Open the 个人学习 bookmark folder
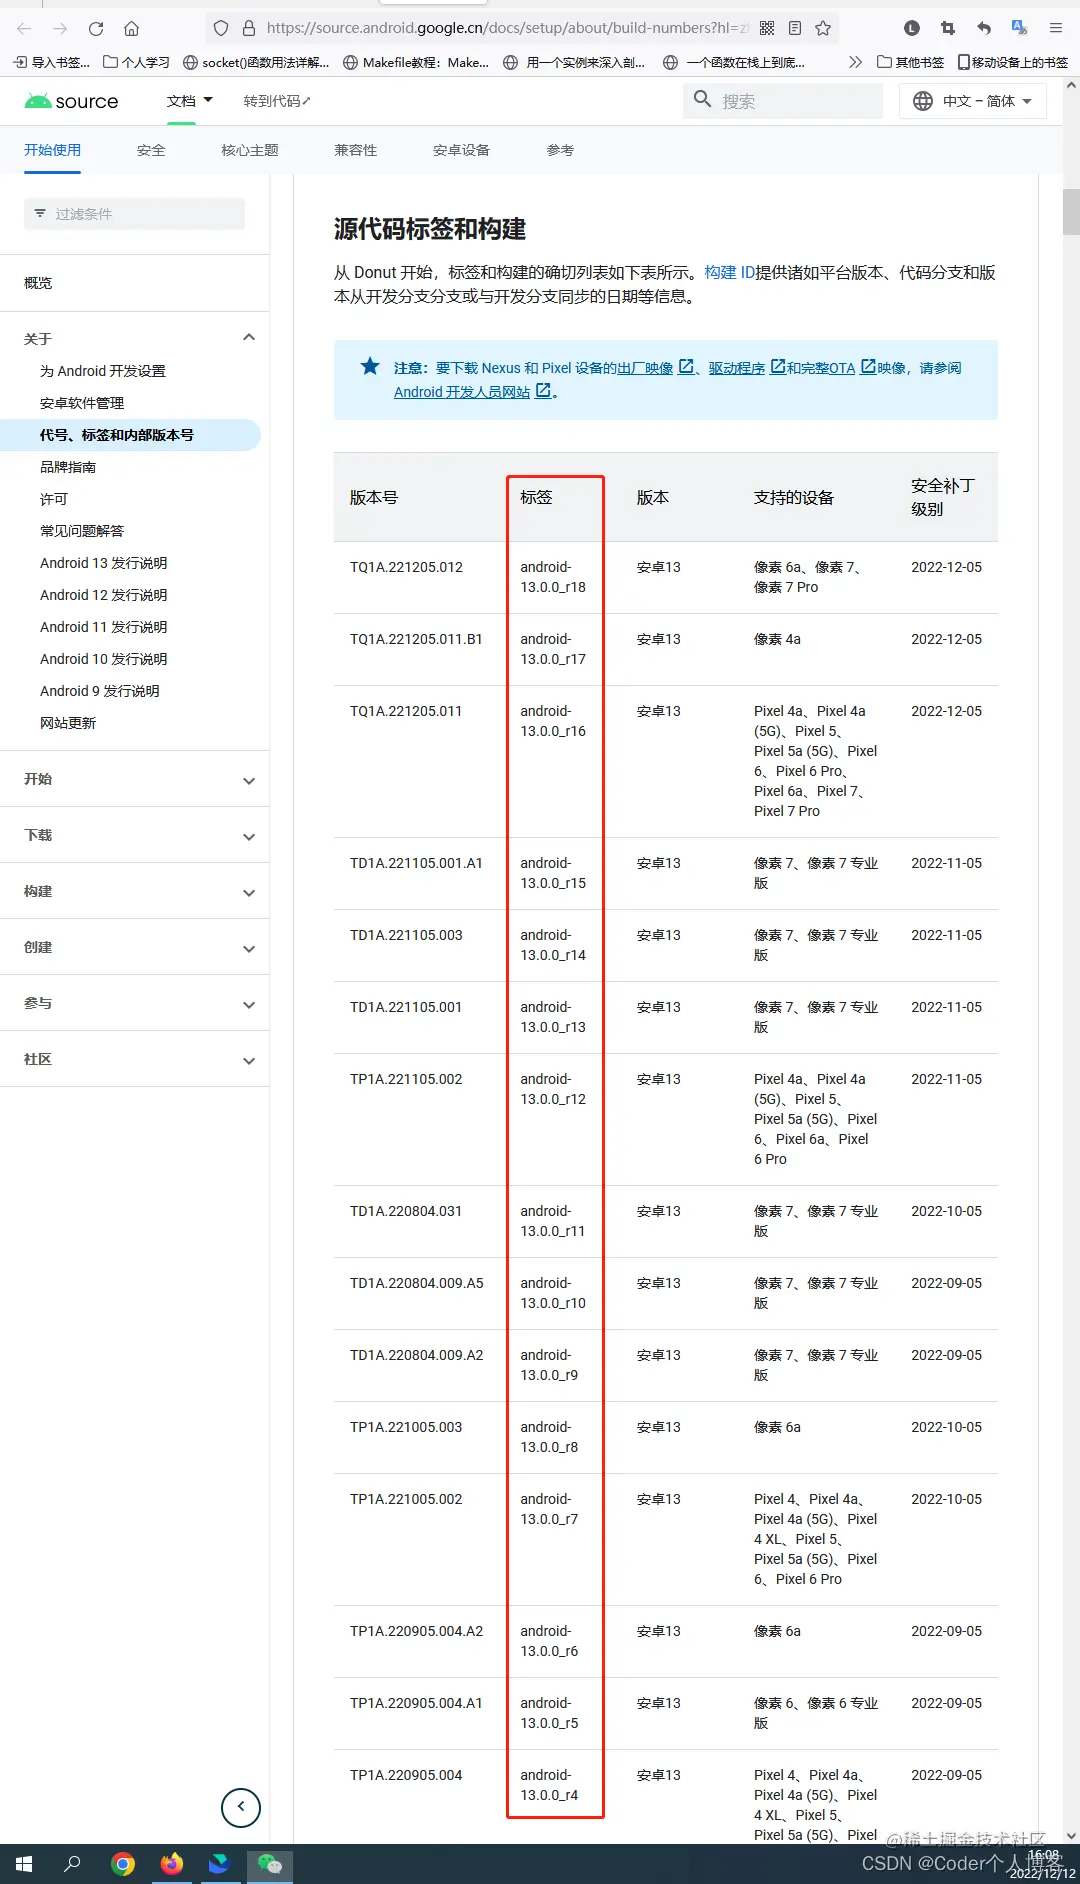The height and width of the screenshot is (1884, 1080). pyautogui.click(x=136, y=62)
